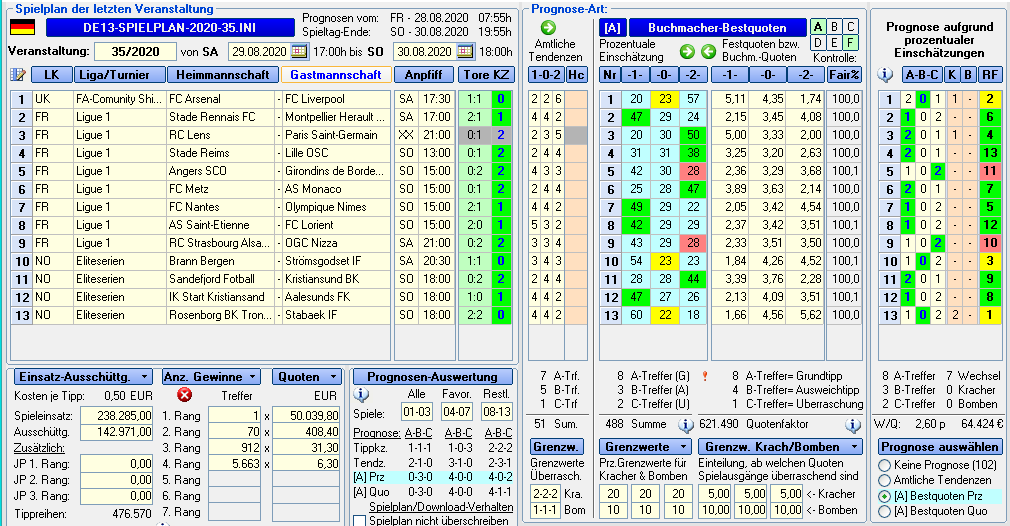Click green result cell for Stade Rennais FC
The width and height of the screenshot is (1010, 526).
point(500,117)
